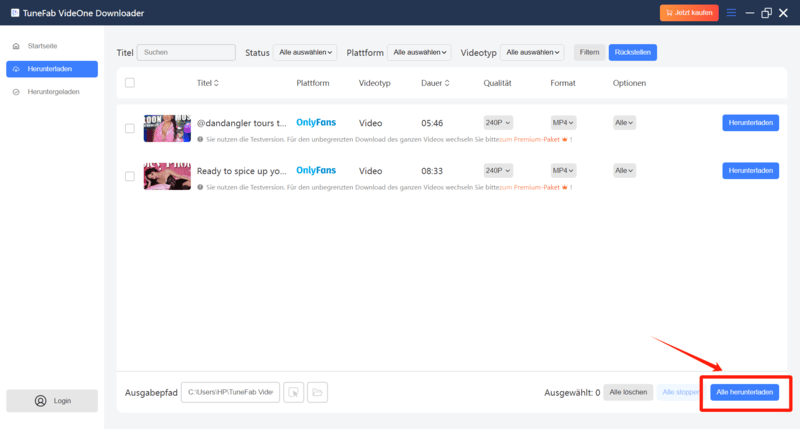Tick the select-all checkbox in table header
Image resolution: width=800 pixels, height=429 pixels.
pyautogui.click(x=130, y=83)
